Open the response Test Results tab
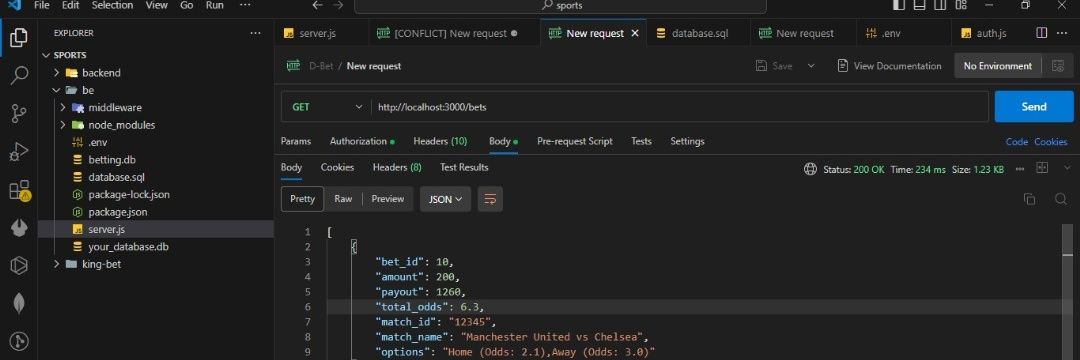Screen dimensions: 1080x360 (x=464, y=167)
